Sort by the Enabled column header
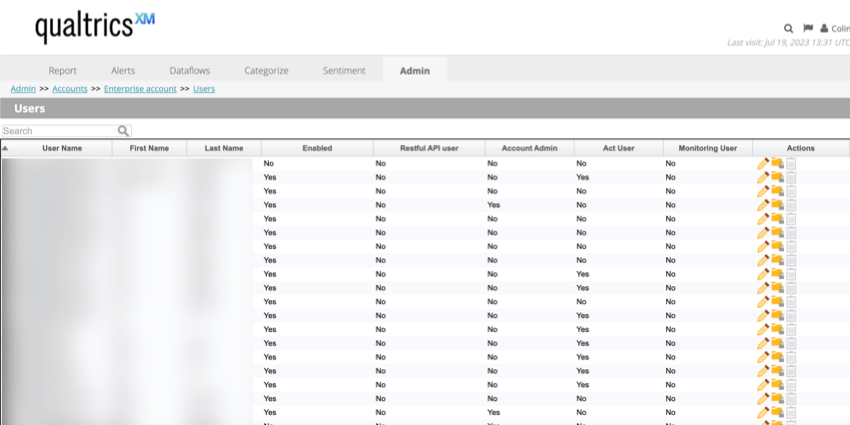 point(317,148)
